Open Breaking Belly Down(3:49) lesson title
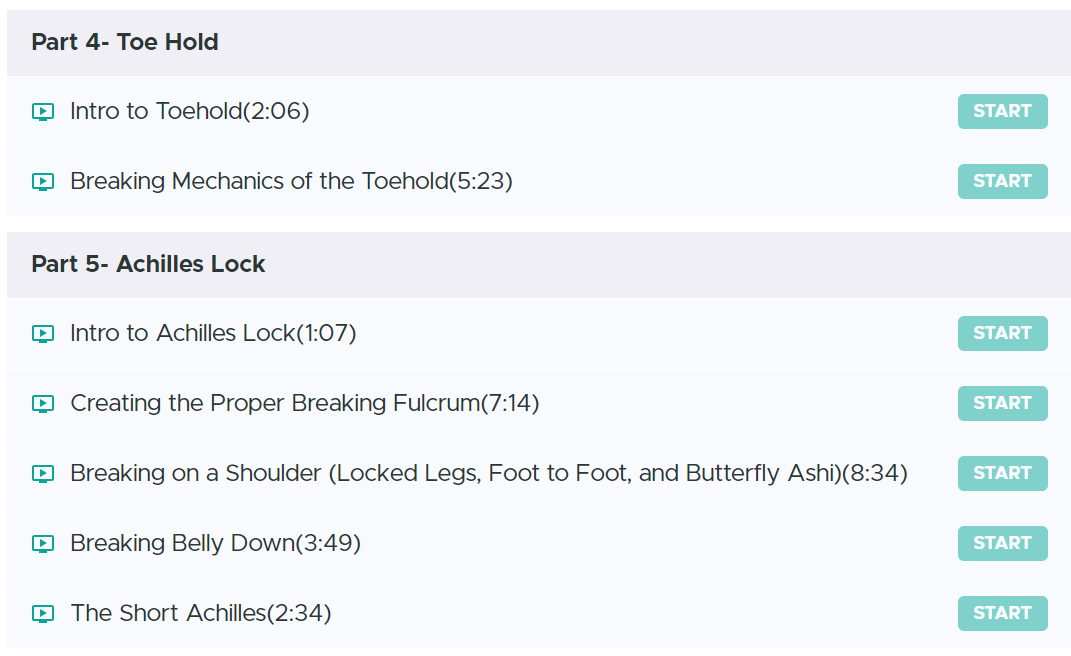This screenshot has height=656, width=1071. pyautogui.click(x=215, y=544)
